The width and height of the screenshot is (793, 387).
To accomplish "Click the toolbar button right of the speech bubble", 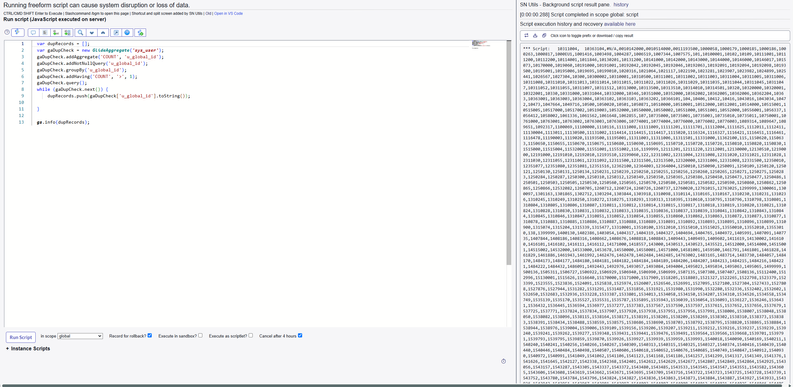I will click(45, 32).
